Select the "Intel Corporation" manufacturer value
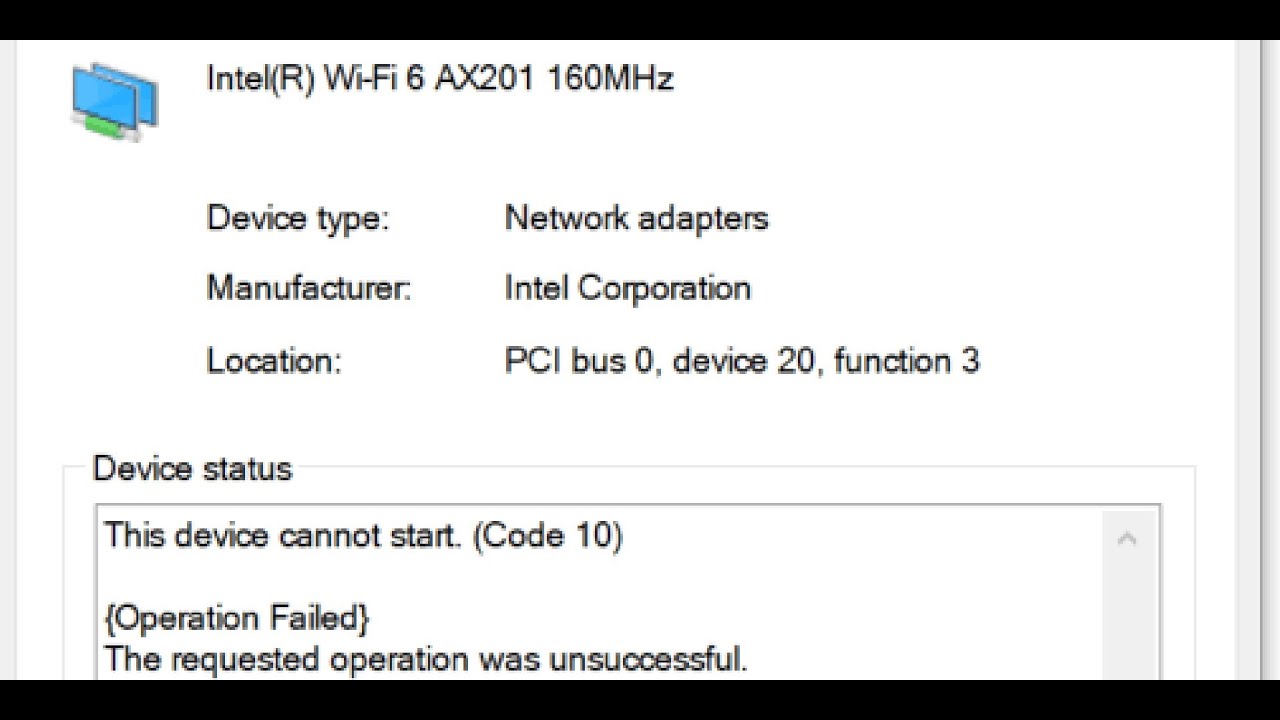 click(627, 289)
